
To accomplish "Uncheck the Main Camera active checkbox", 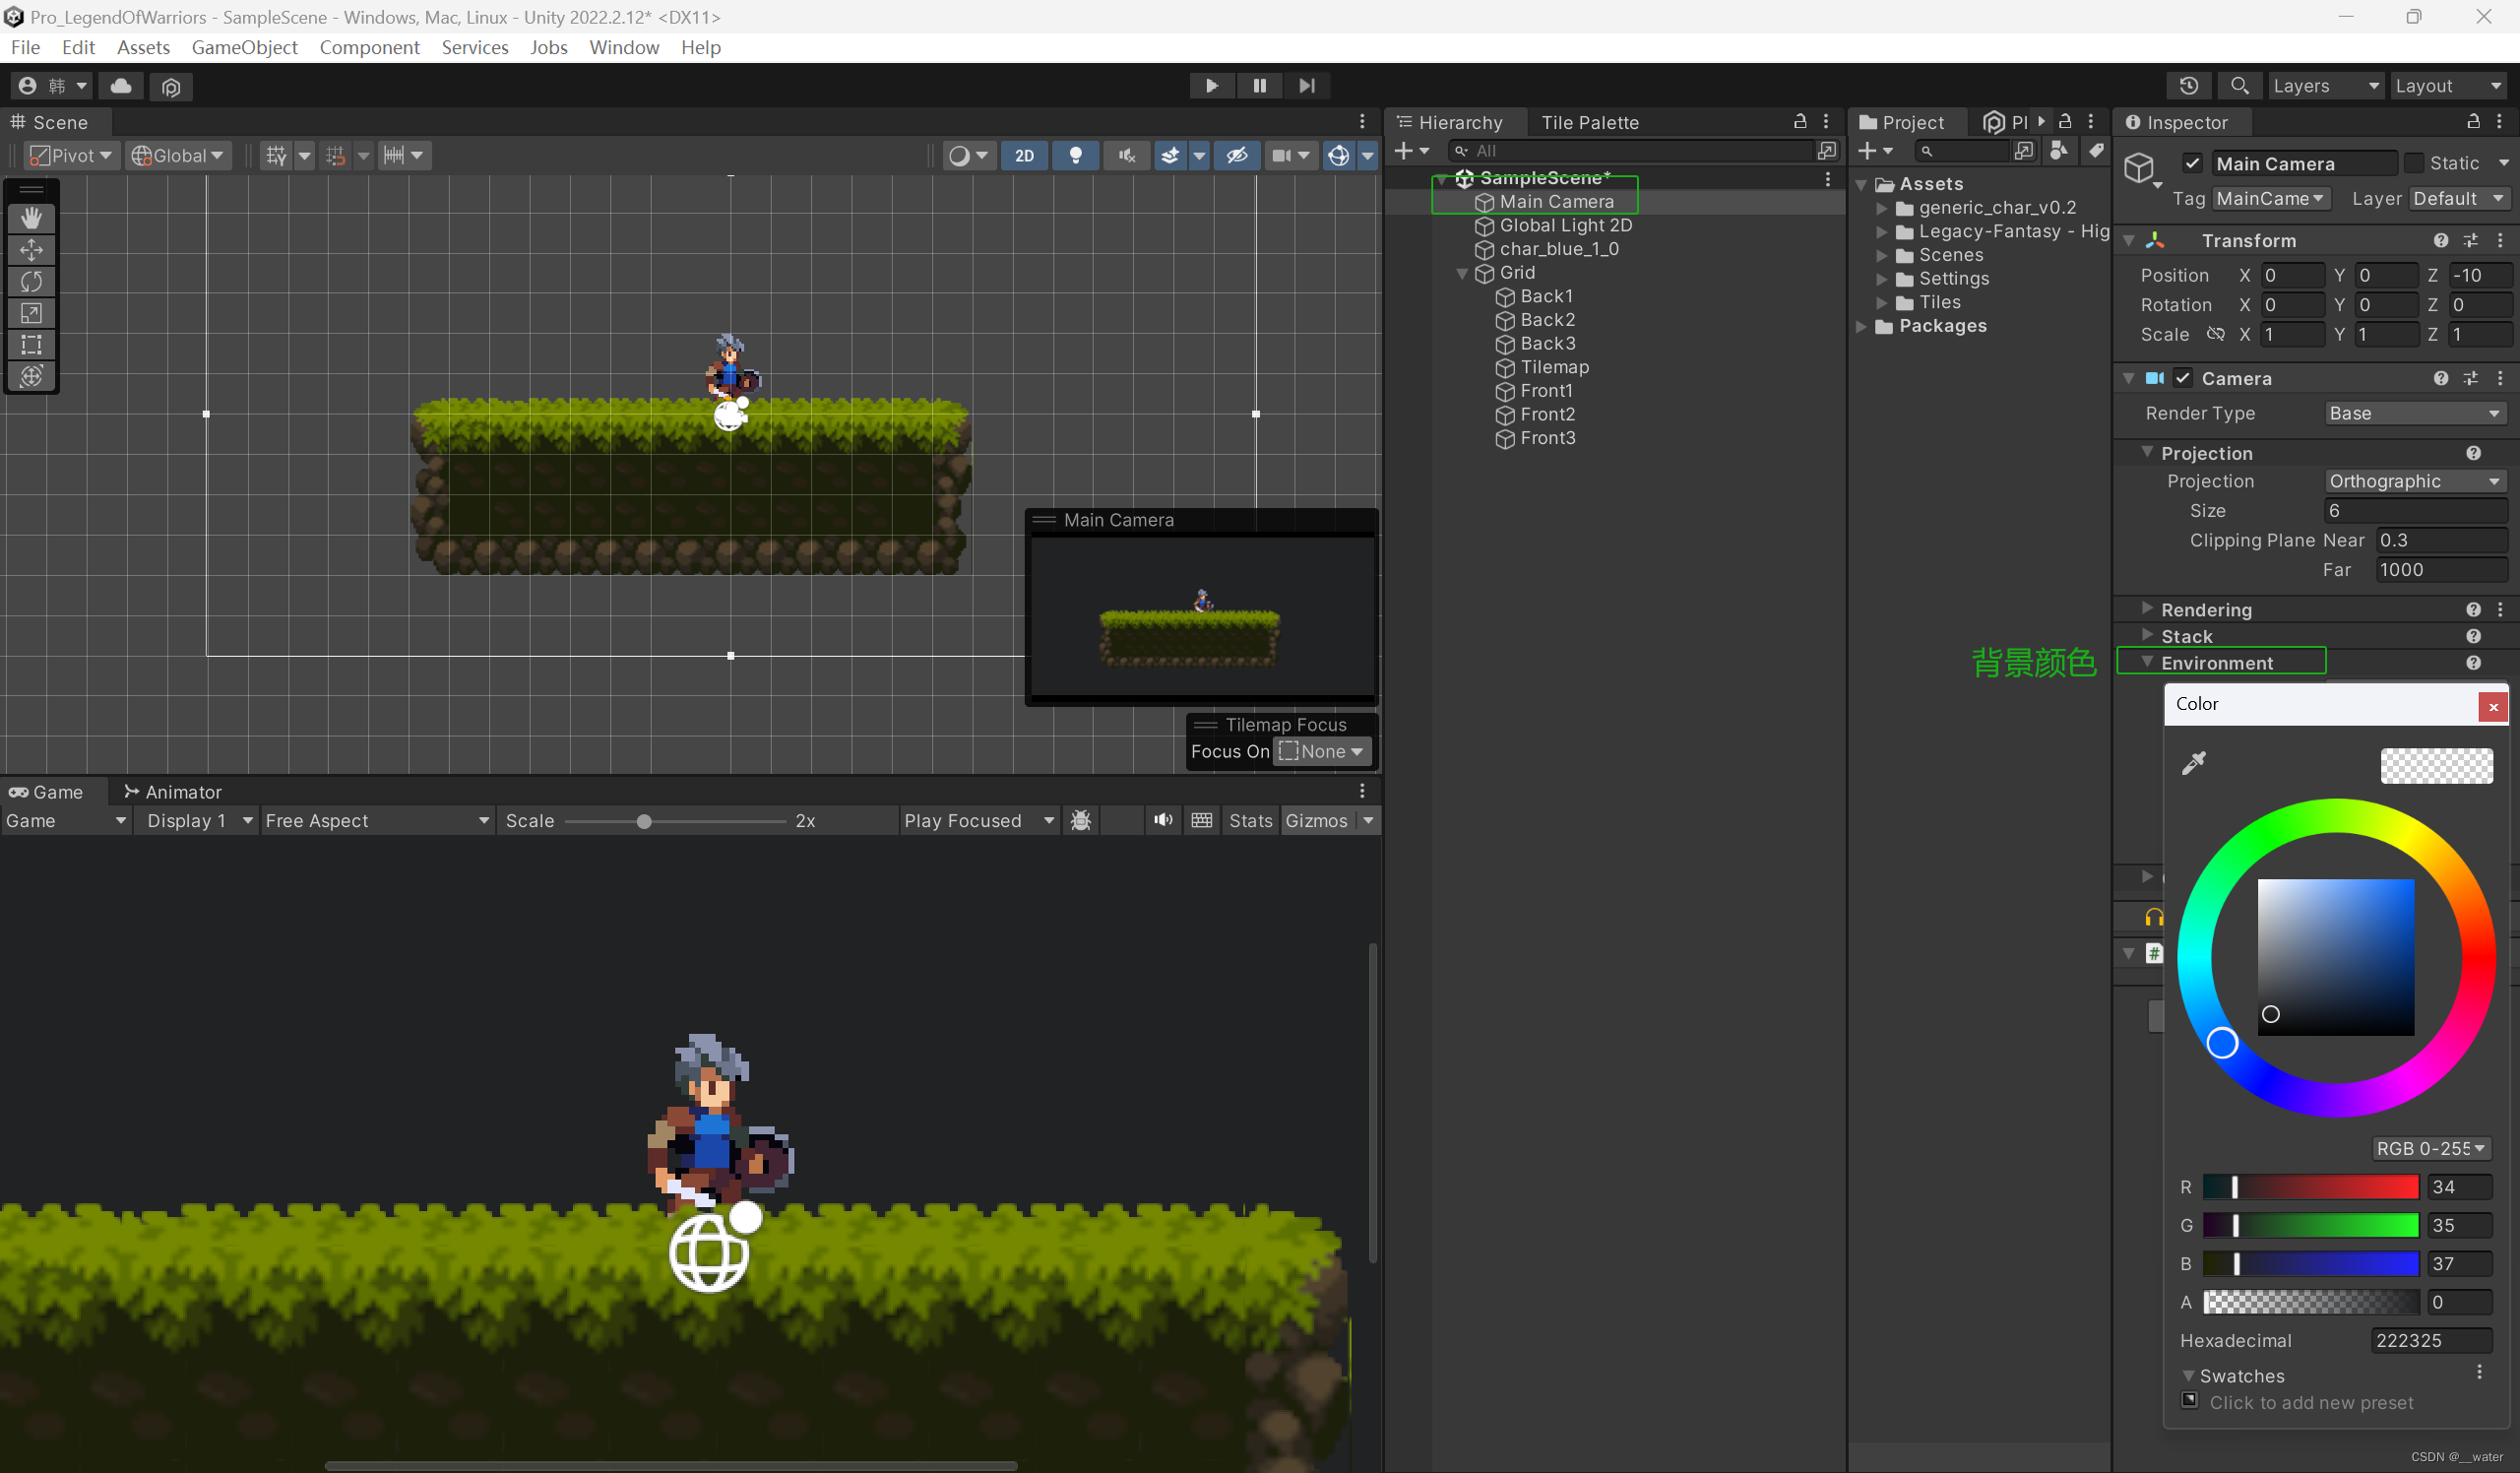I will [x=2192, y=163].
